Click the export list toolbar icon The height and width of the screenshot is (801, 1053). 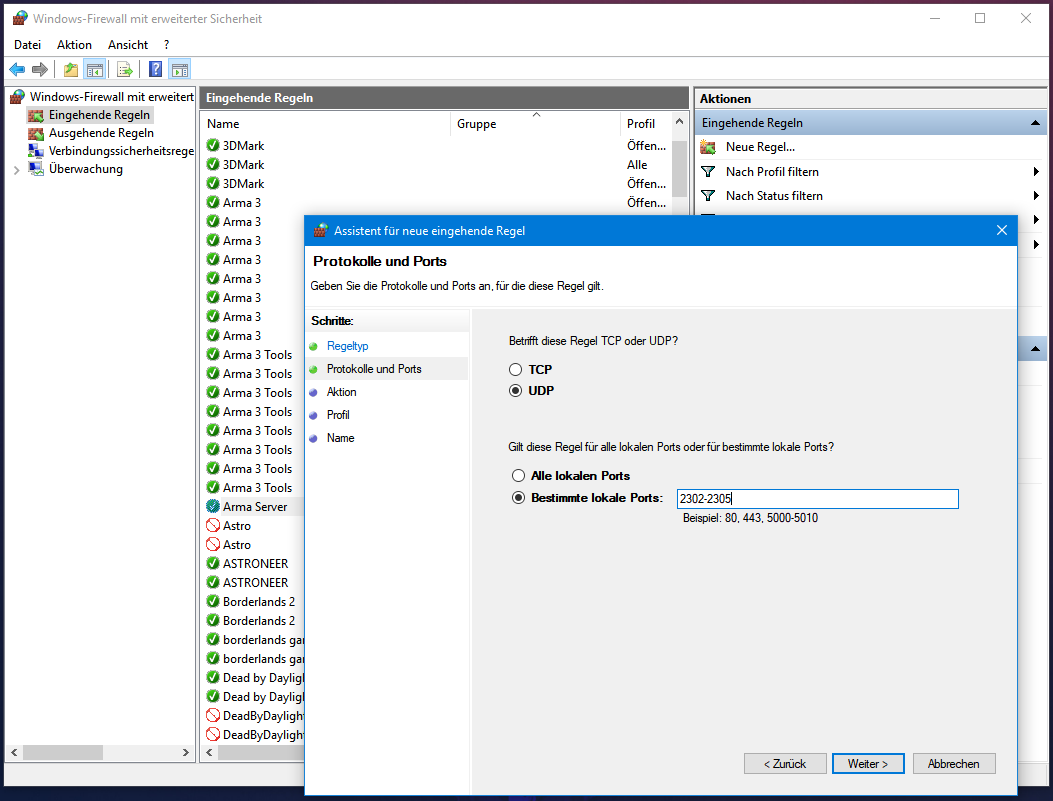click(x=125, y=69)
